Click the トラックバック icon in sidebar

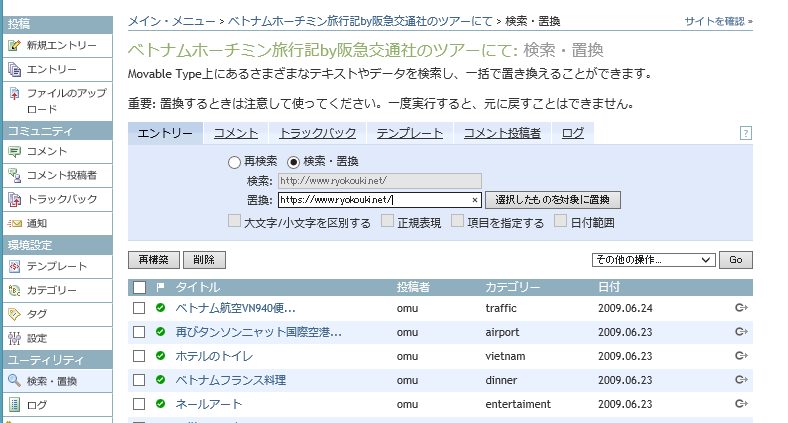[14, 199]
